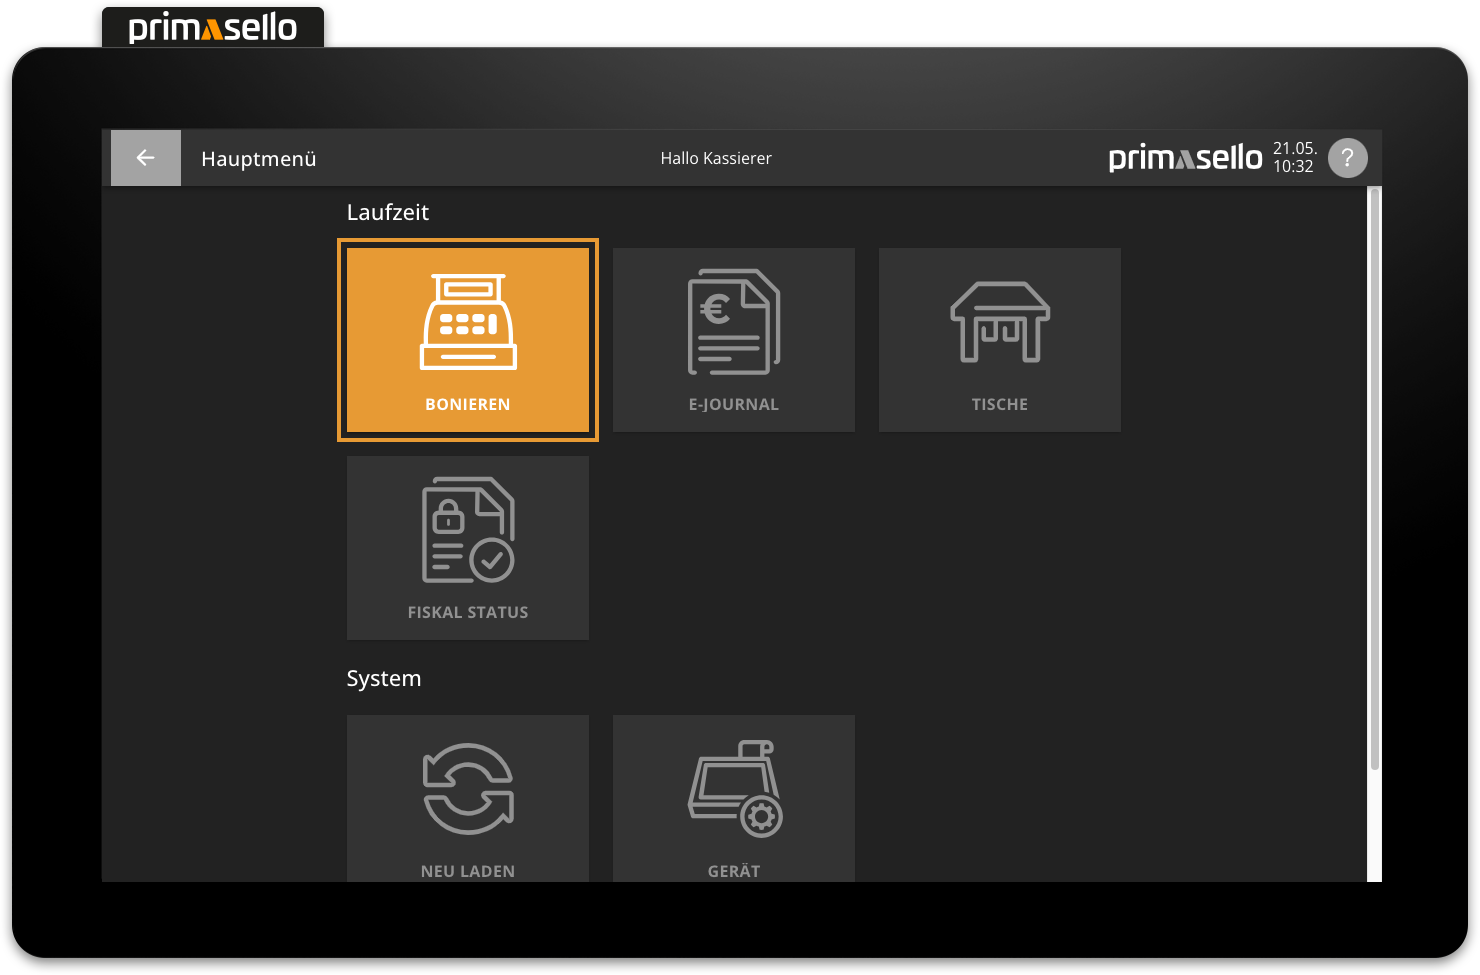Open the Bonieren cash register function

pos(467,340)
